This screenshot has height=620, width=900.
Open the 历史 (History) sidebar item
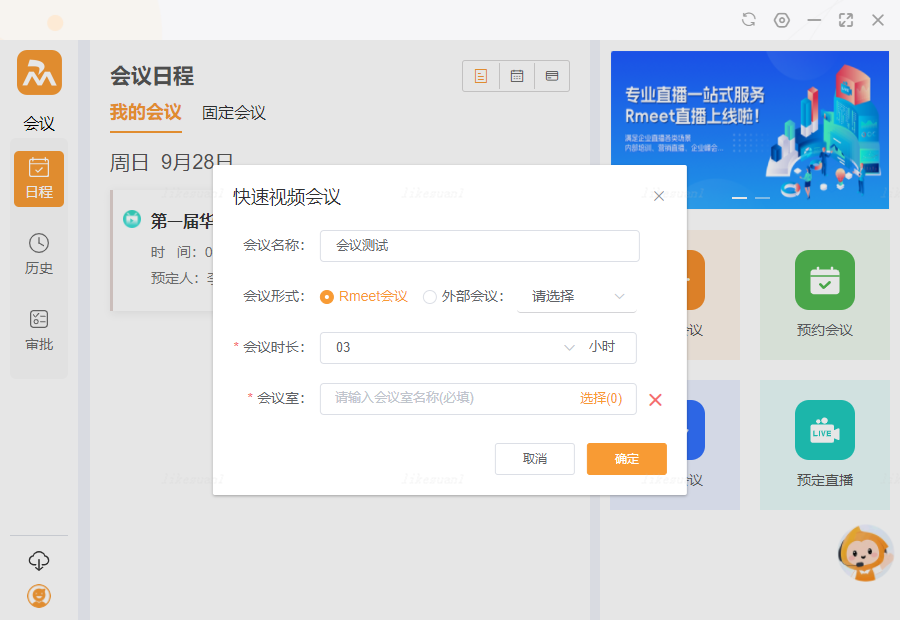point(39,253)
